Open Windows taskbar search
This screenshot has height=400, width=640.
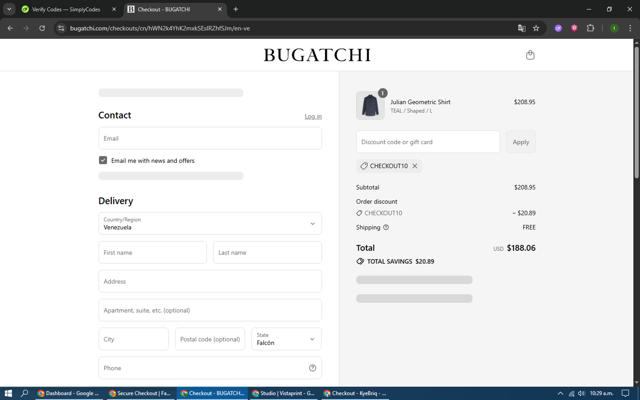[x=24, y=393]
